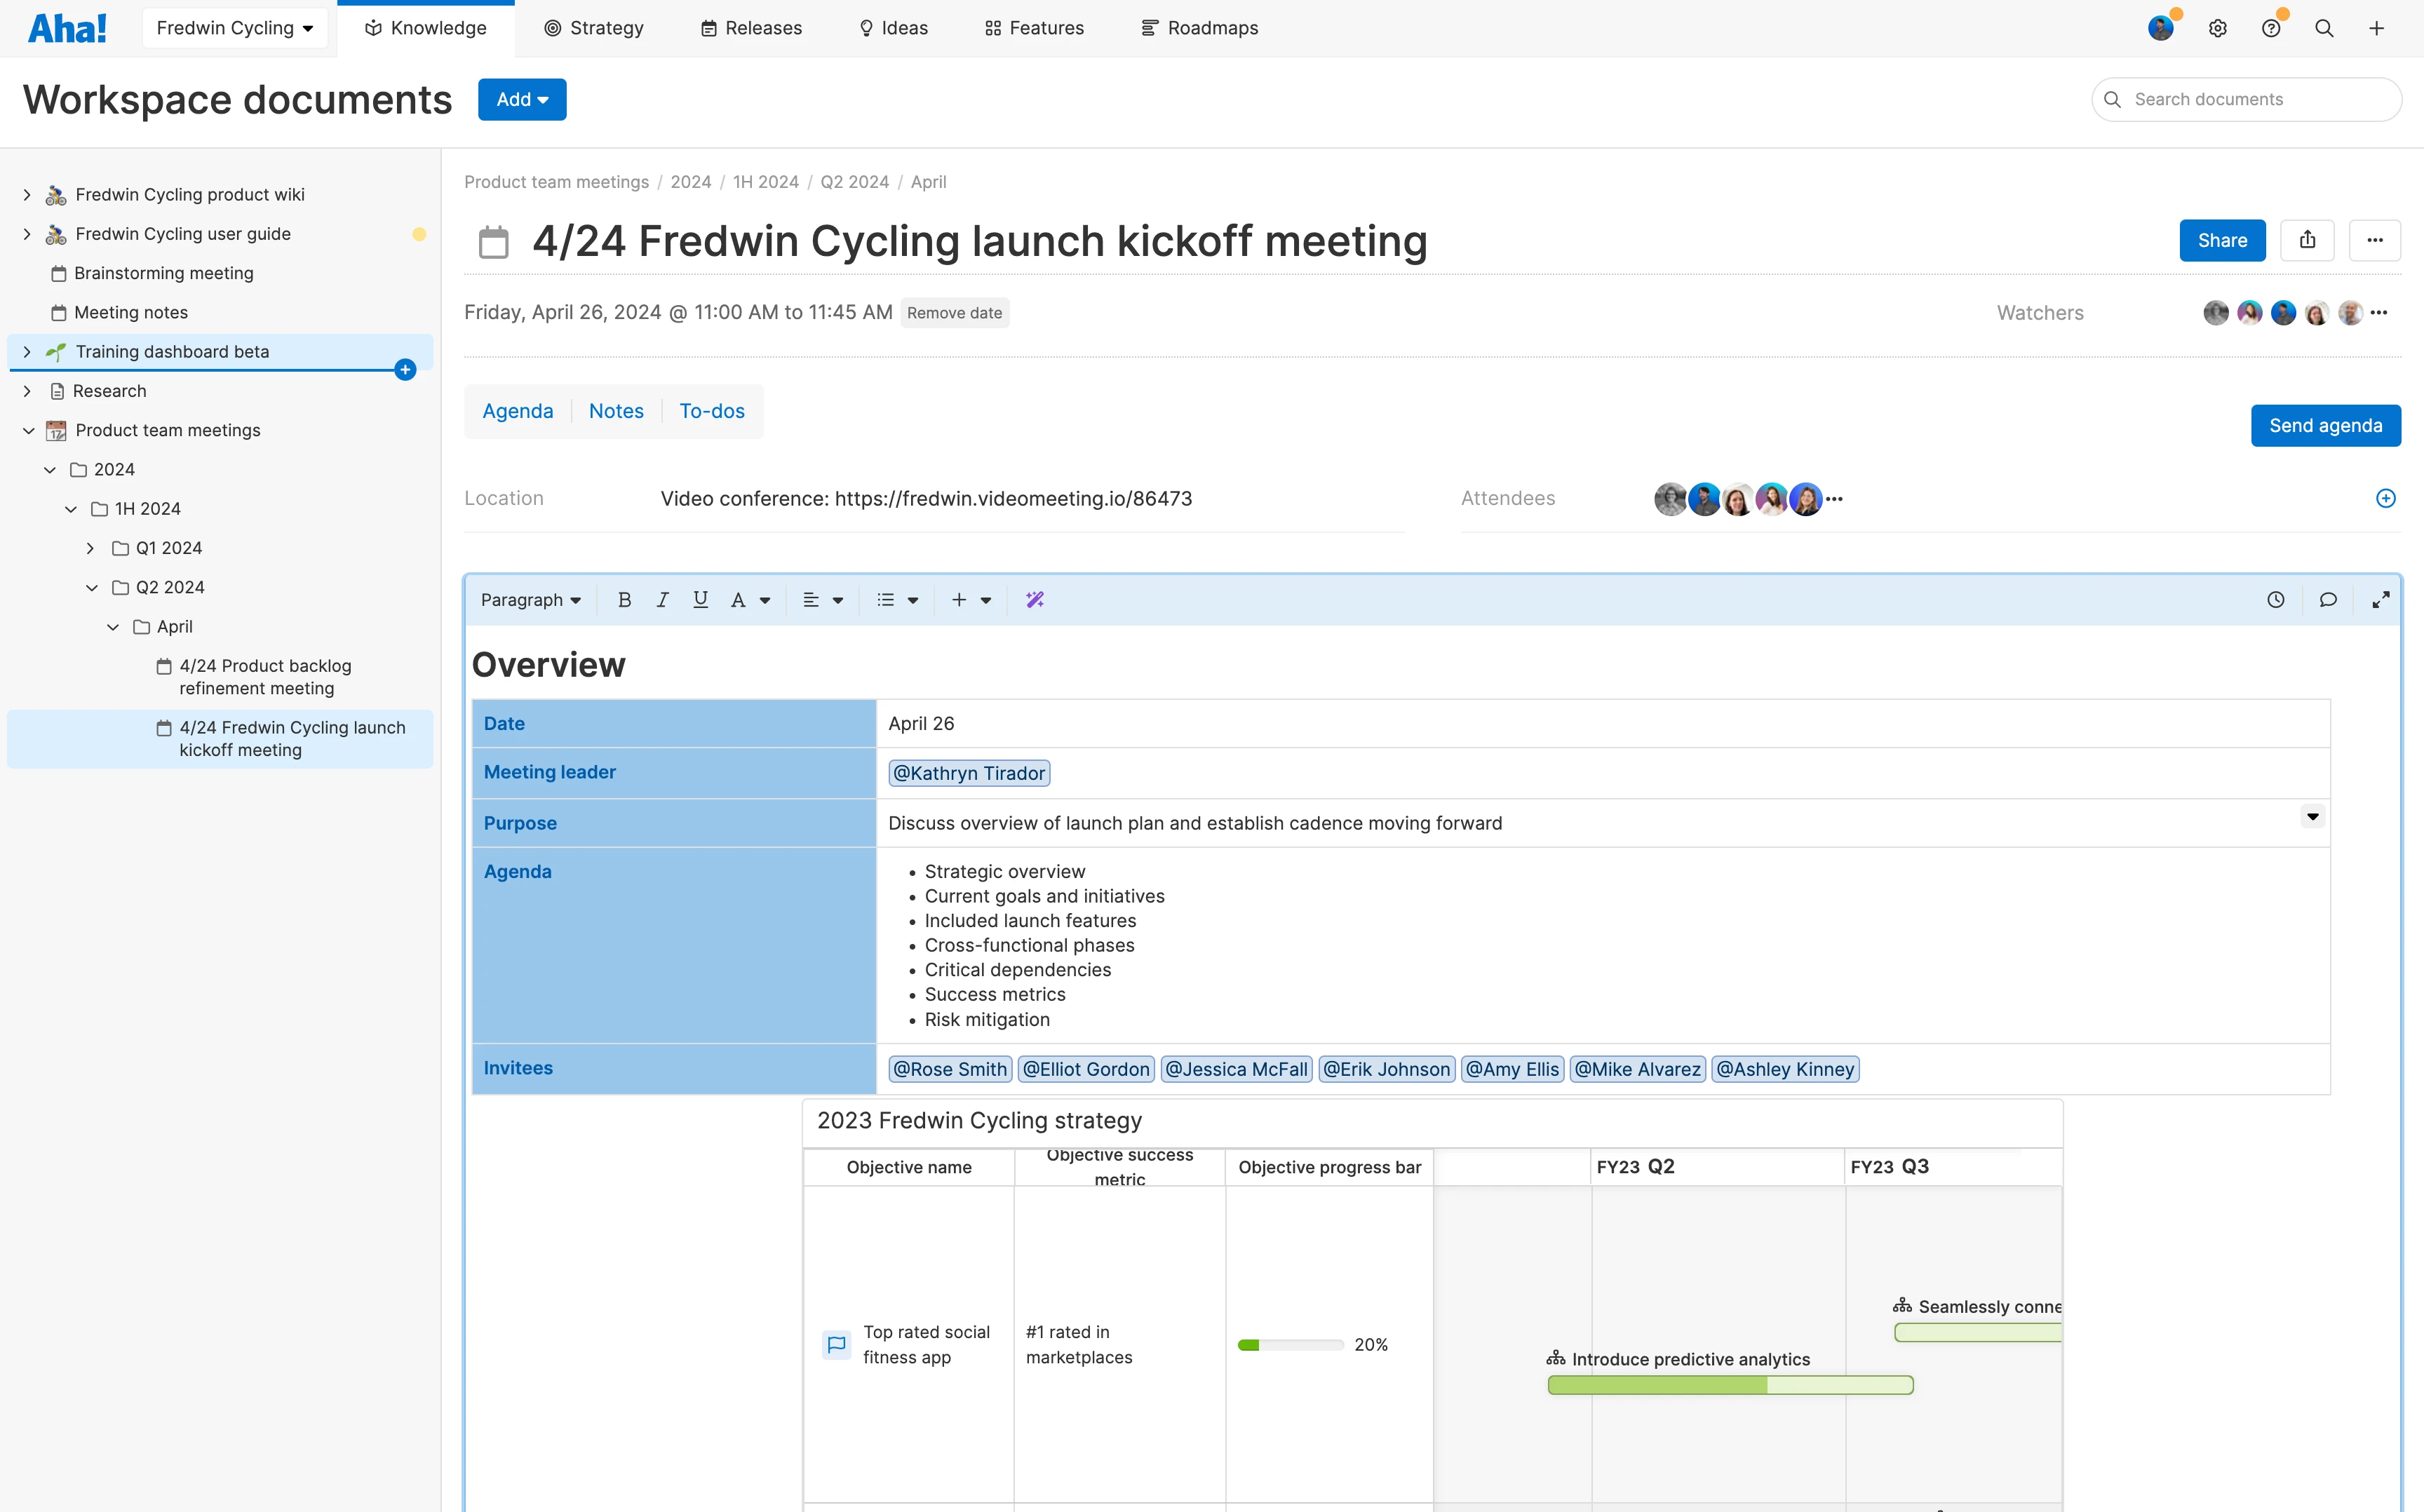Switch to the Notes tab
The height and width of the screenshot is (1512, 2424).
(x=616, y=410)
